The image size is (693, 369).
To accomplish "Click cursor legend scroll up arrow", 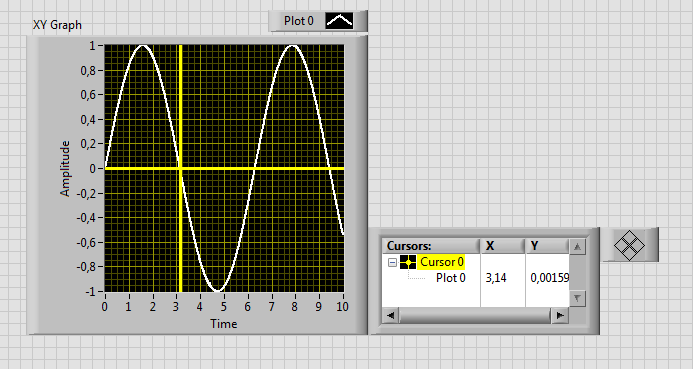I will tap(577, 247).
